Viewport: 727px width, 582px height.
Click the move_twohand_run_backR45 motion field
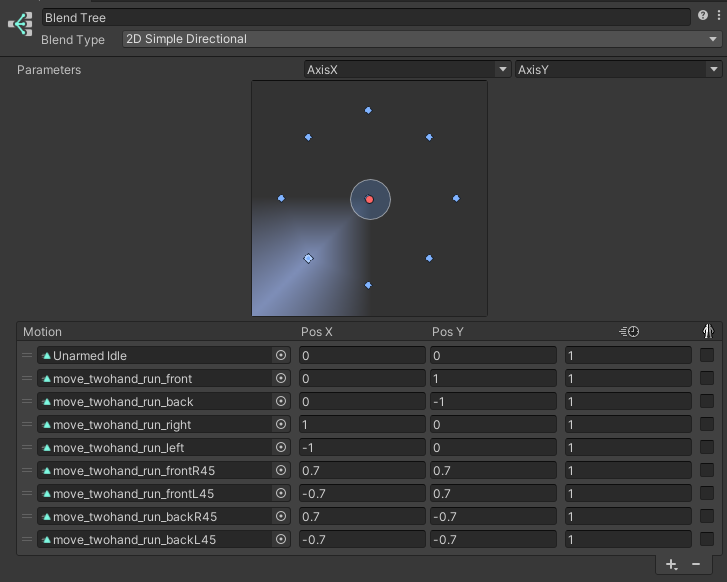tap(164, 516)
